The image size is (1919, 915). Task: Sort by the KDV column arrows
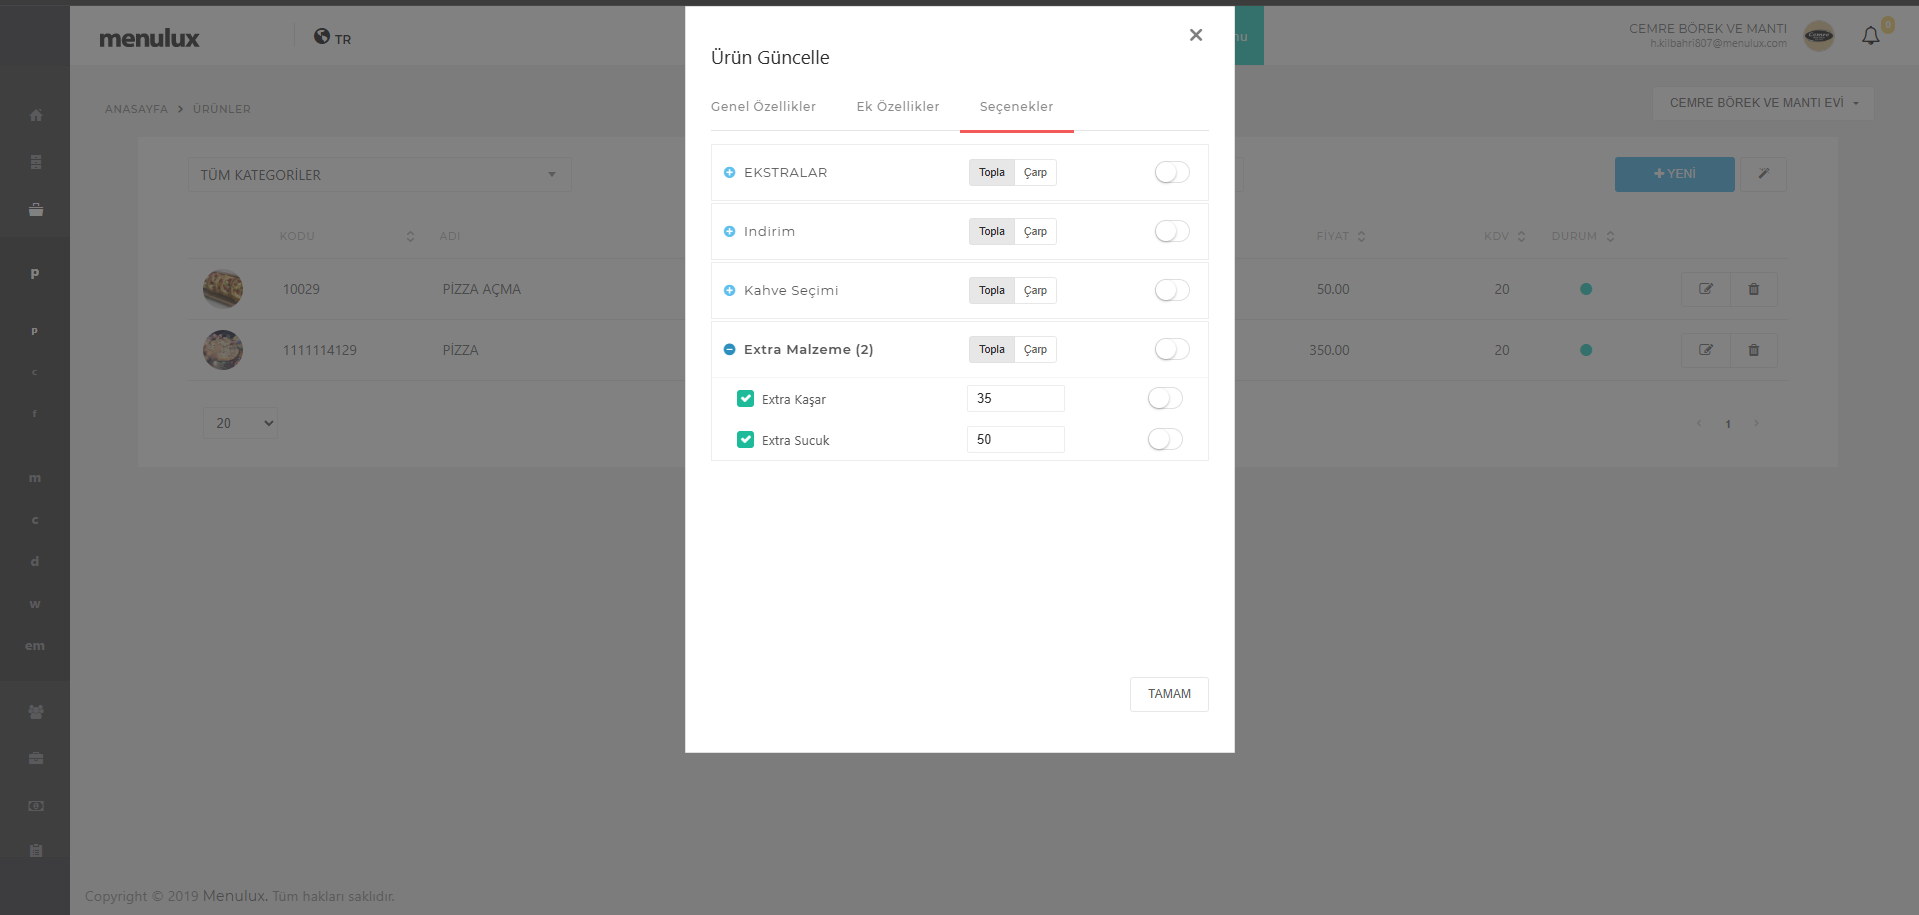[x=1521, y=236]
